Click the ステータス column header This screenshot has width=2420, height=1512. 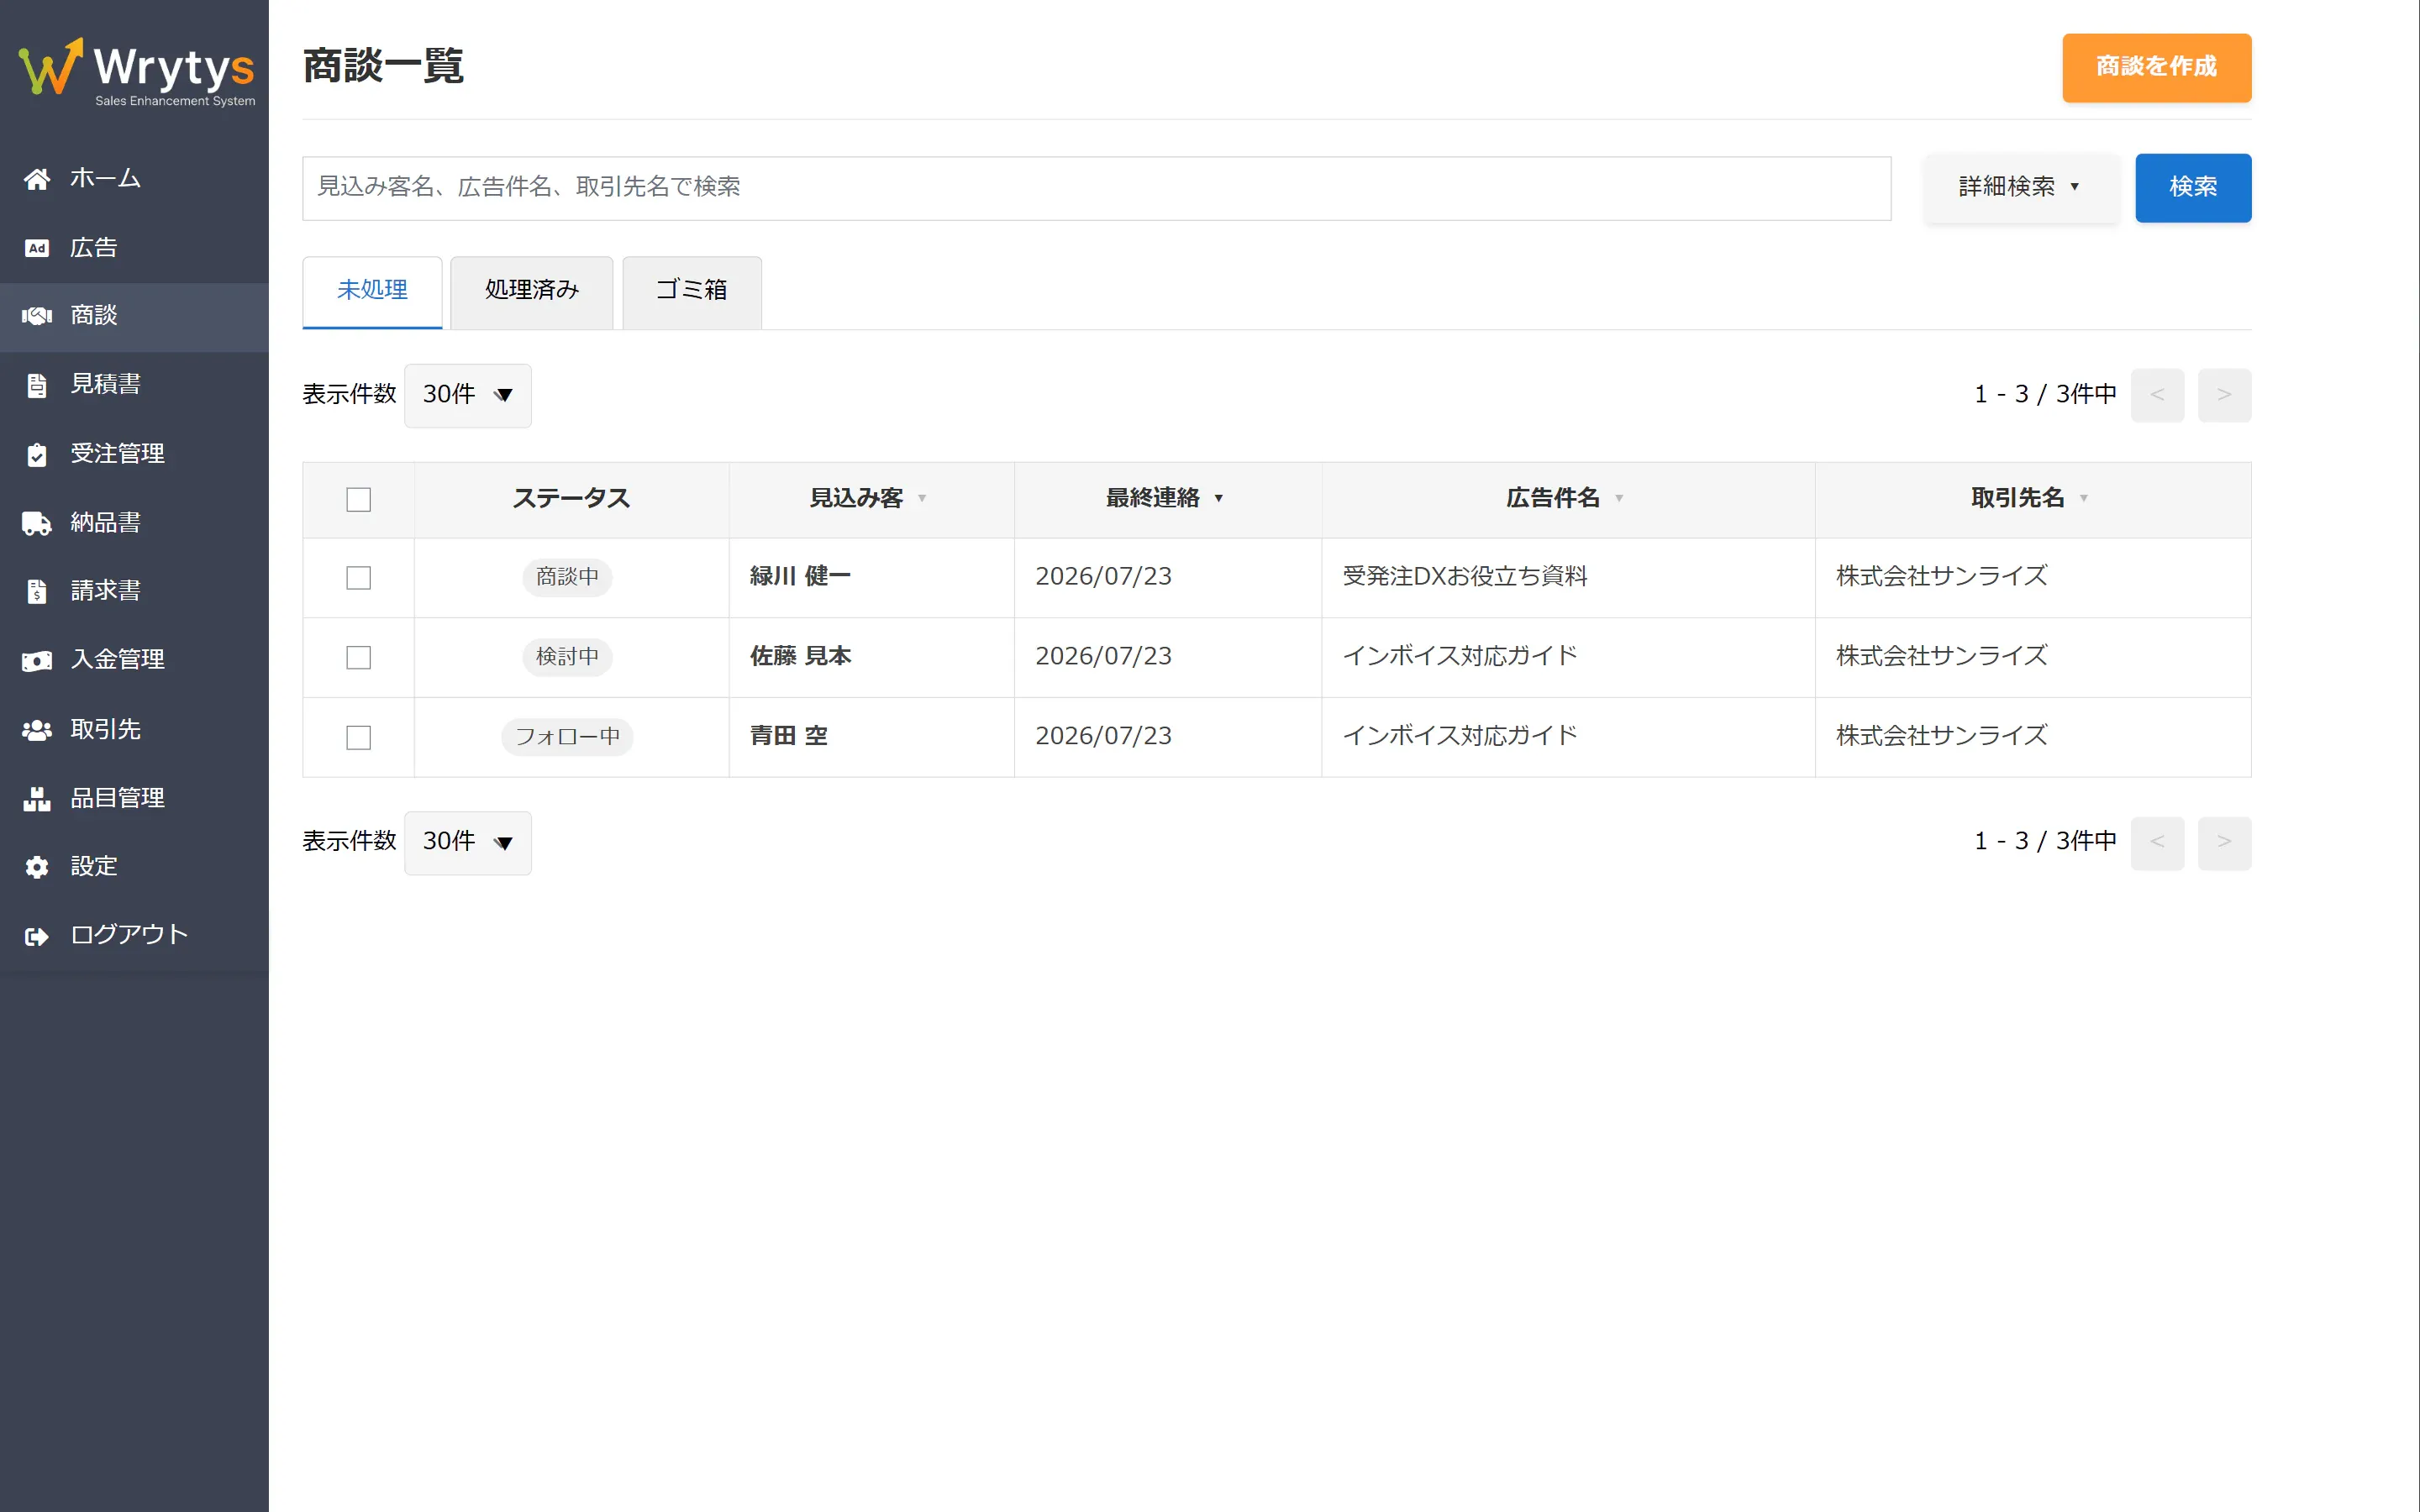pos(571,499)
